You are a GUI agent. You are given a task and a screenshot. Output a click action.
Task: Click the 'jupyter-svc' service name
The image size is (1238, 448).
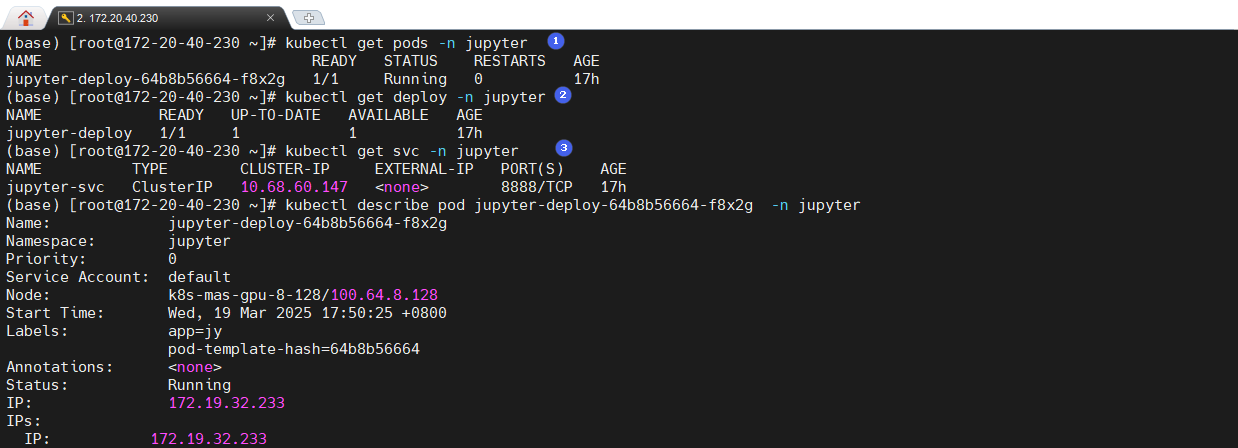pos(55,187)
